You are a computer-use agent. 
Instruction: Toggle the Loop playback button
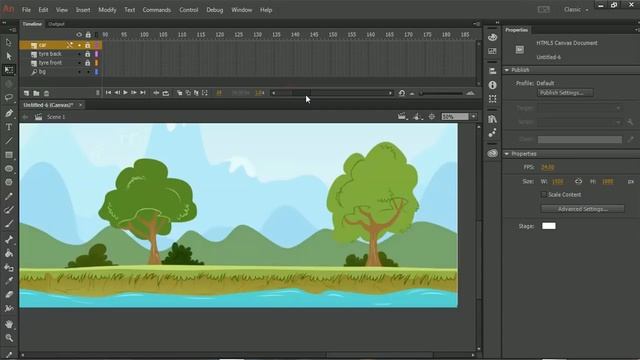[x=166, y=93]
